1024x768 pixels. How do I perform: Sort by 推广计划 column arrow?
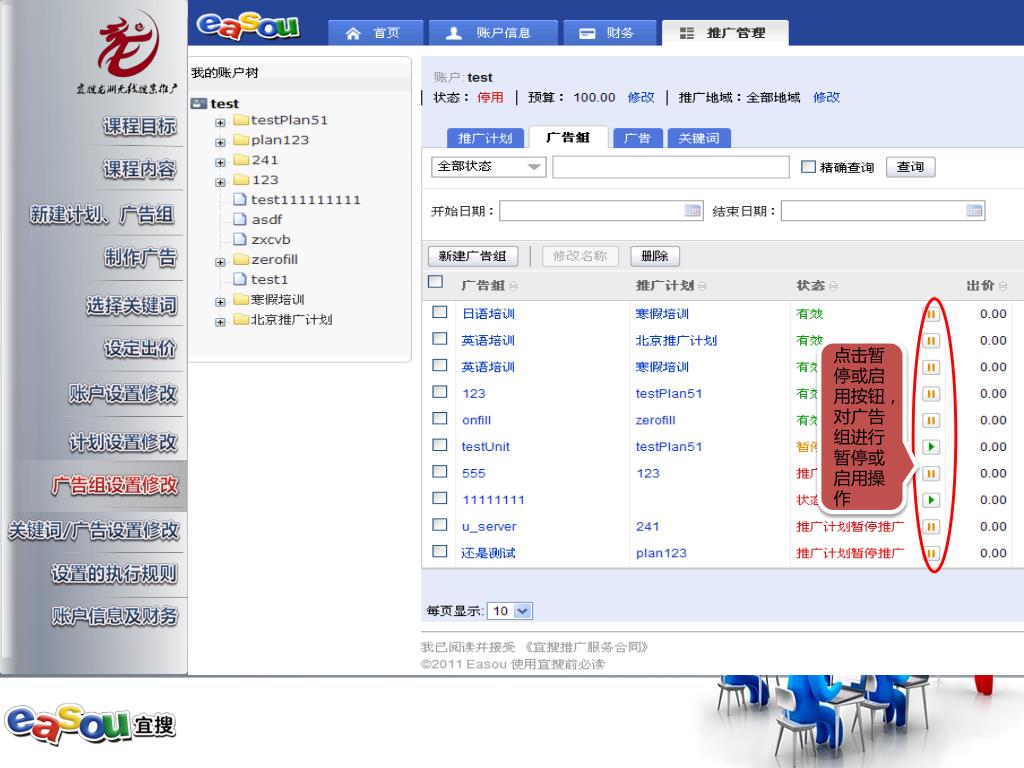(702, 286)
